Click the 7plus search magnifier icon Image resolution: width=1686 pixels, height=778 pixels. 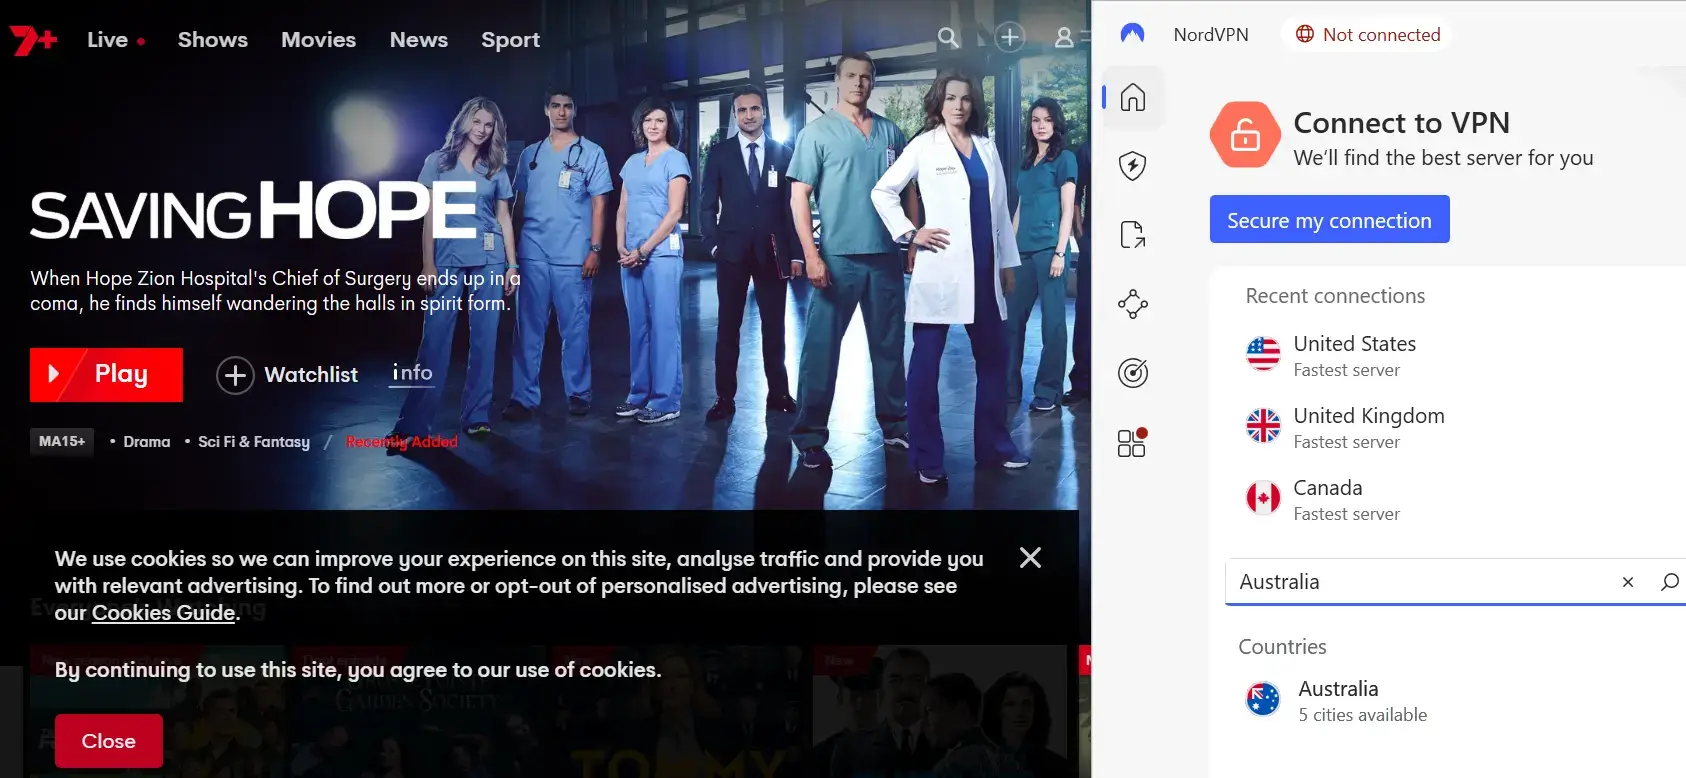(948, 38)
